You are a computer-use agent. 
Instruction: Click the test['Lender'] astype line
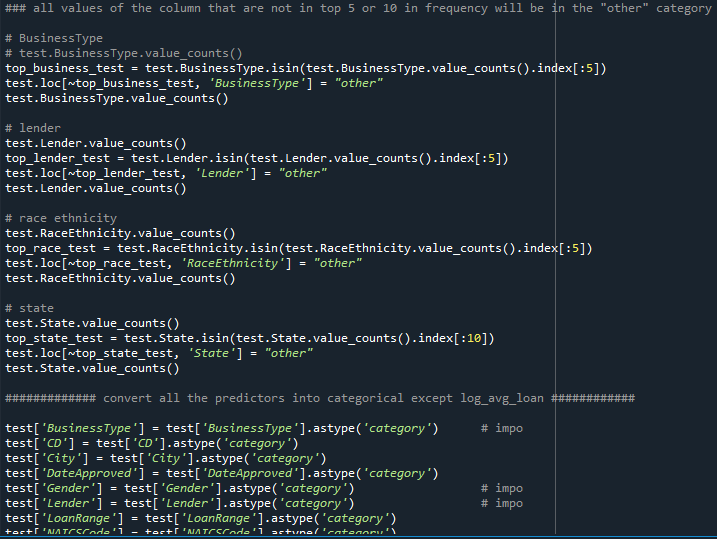click(180, 504)
